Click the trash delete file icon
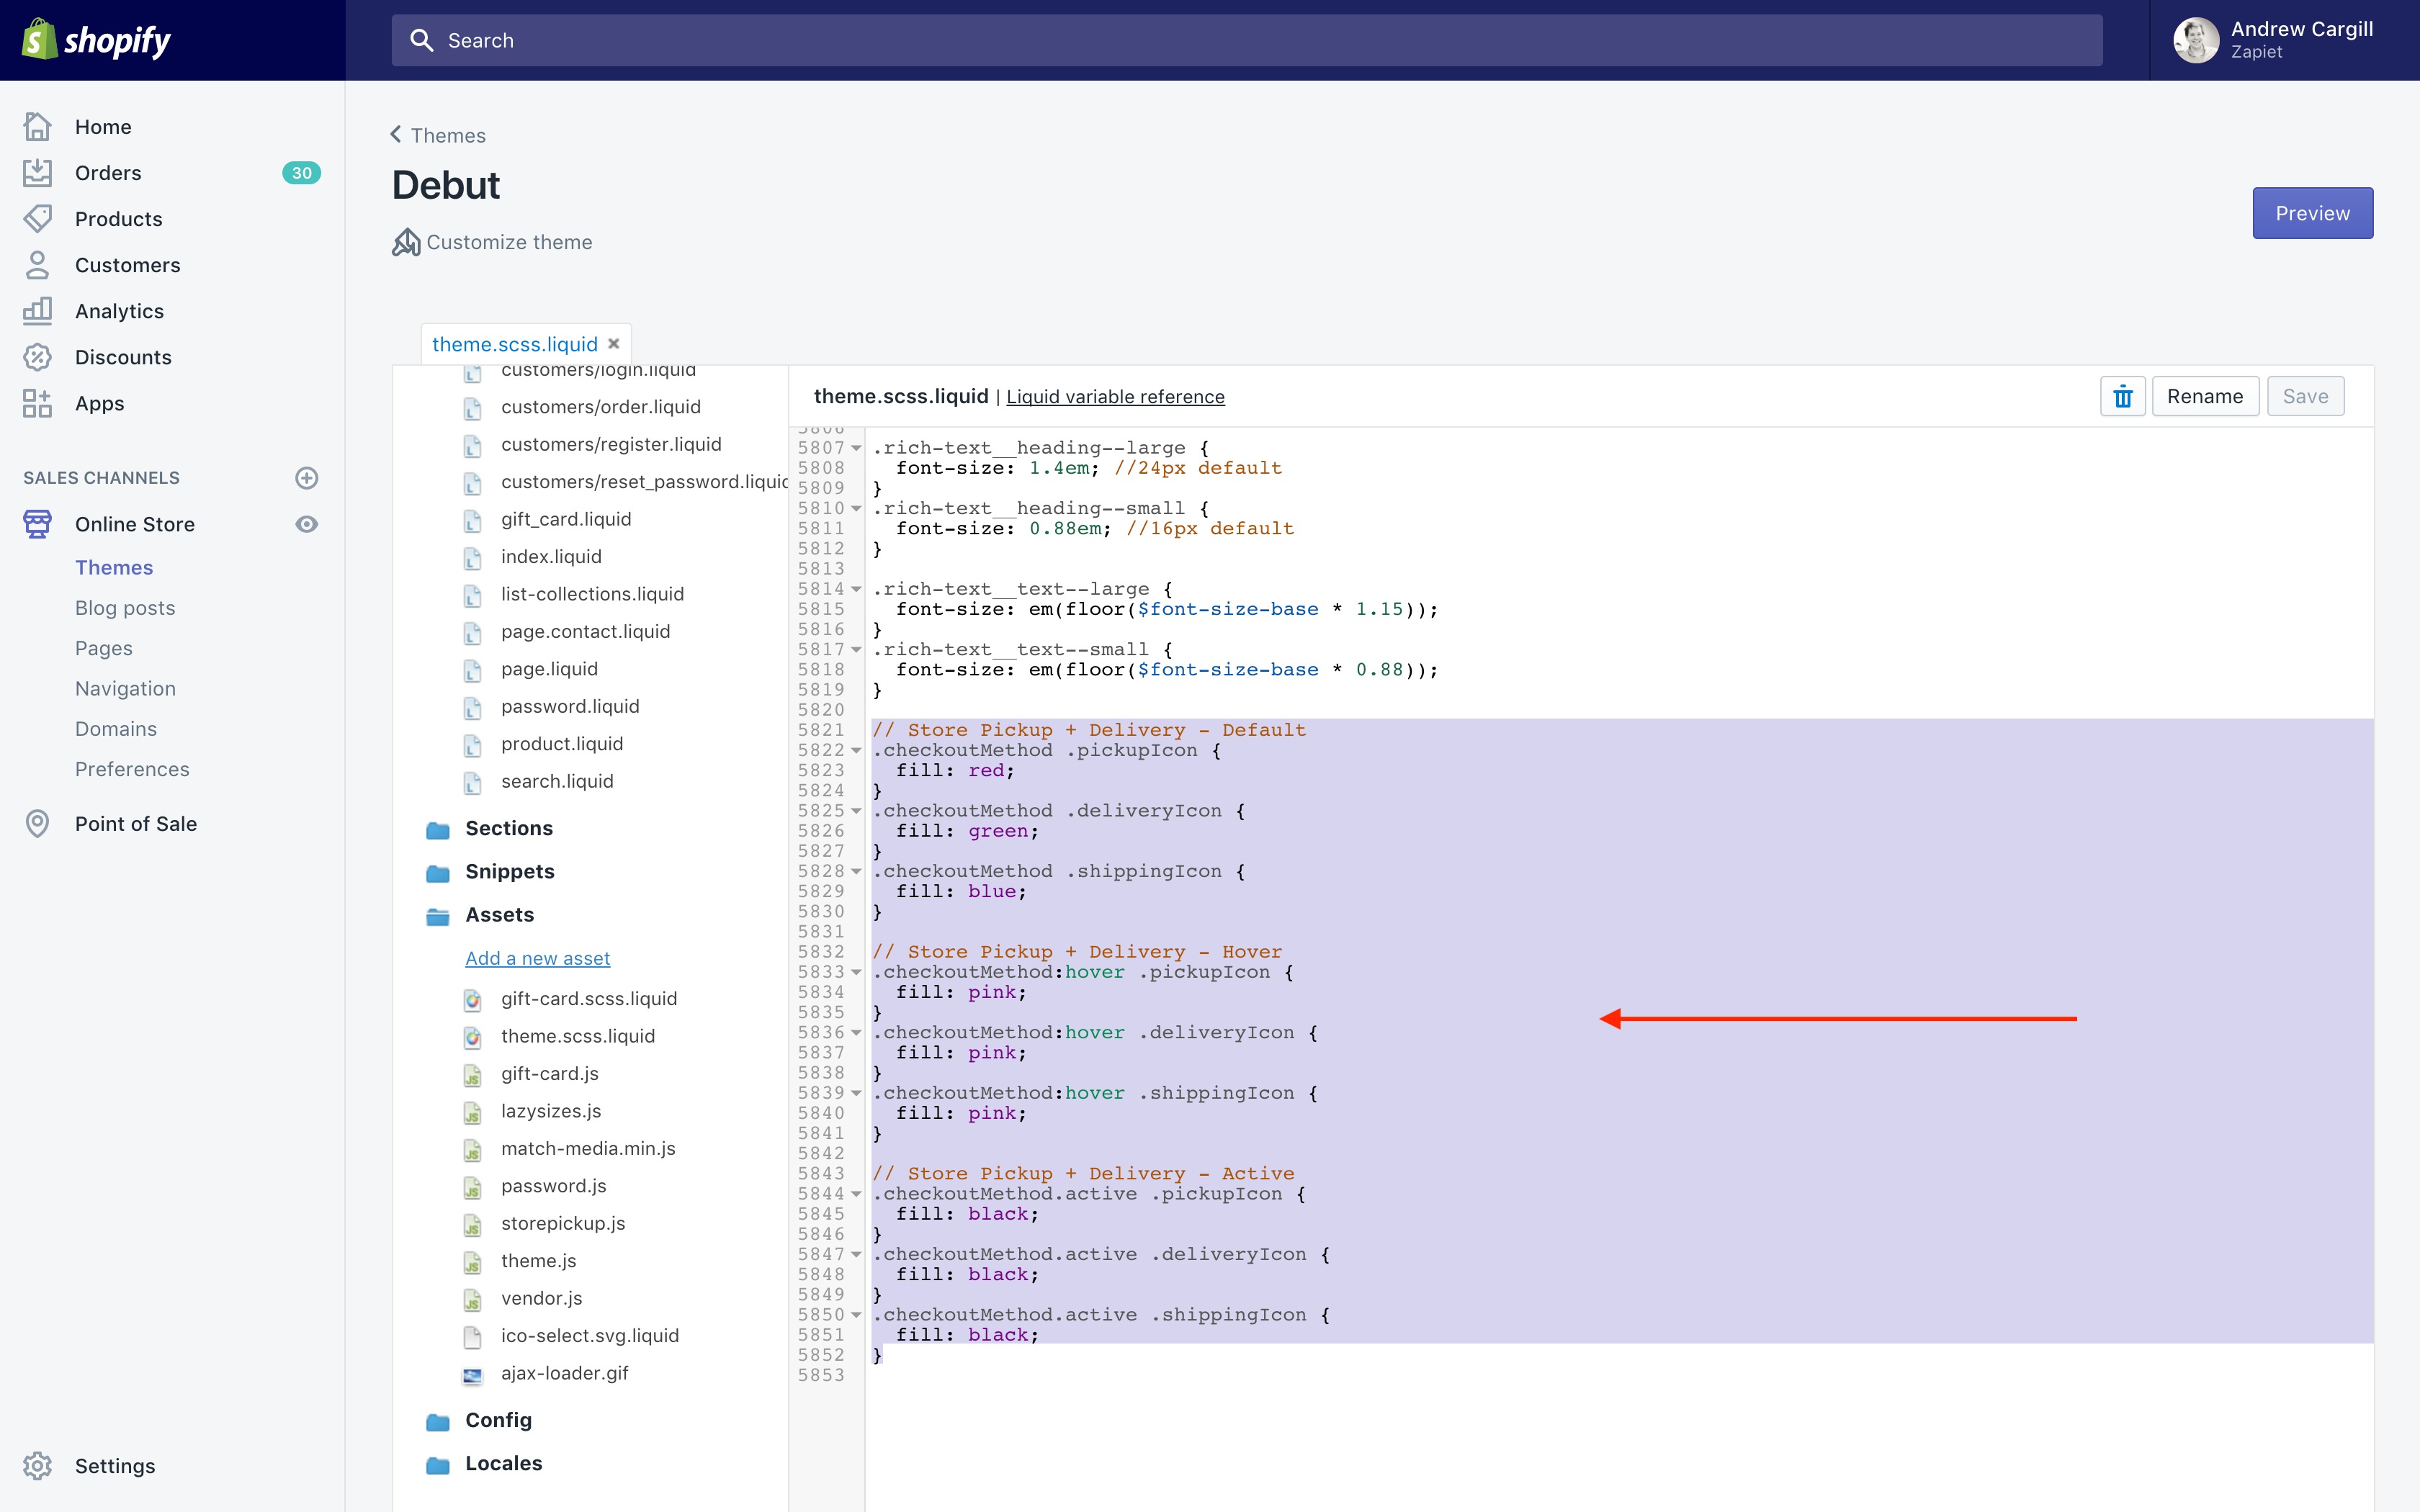Image resolution: width=2420 pixels, height=1512 pixels. click(x=2122, y=397)
